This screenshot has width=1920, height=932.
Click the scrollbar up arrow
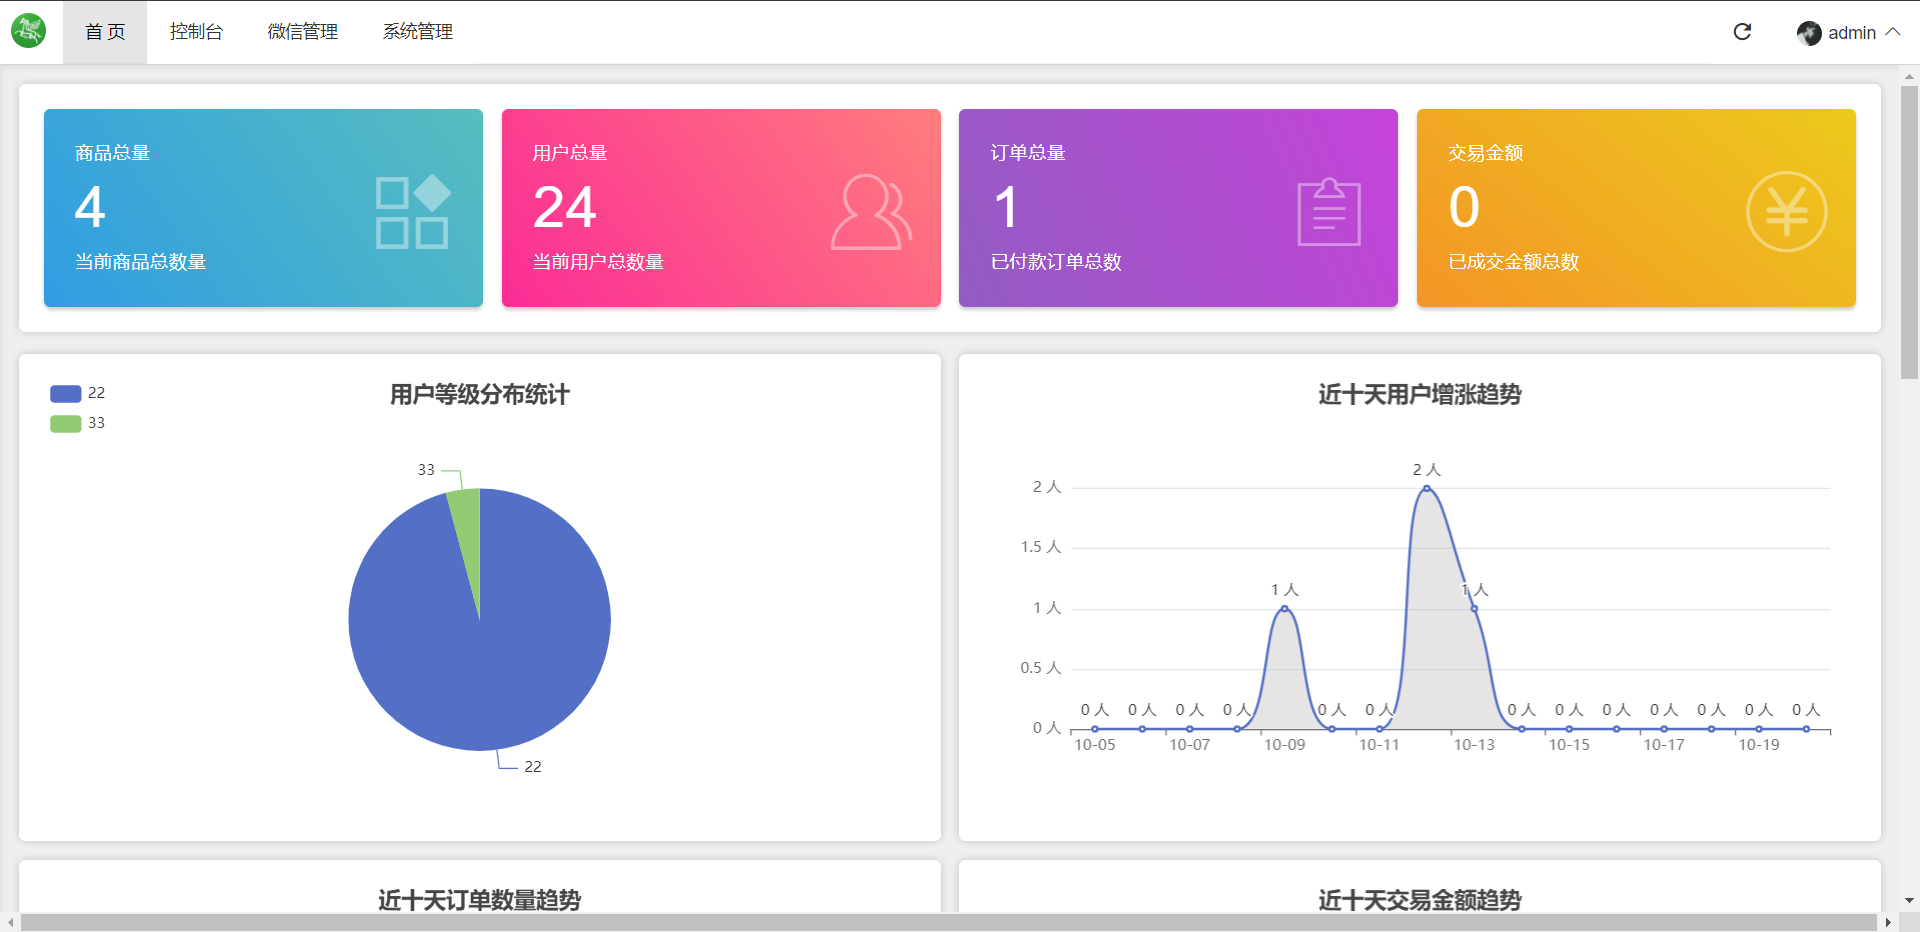click(x=1910, y=75)
